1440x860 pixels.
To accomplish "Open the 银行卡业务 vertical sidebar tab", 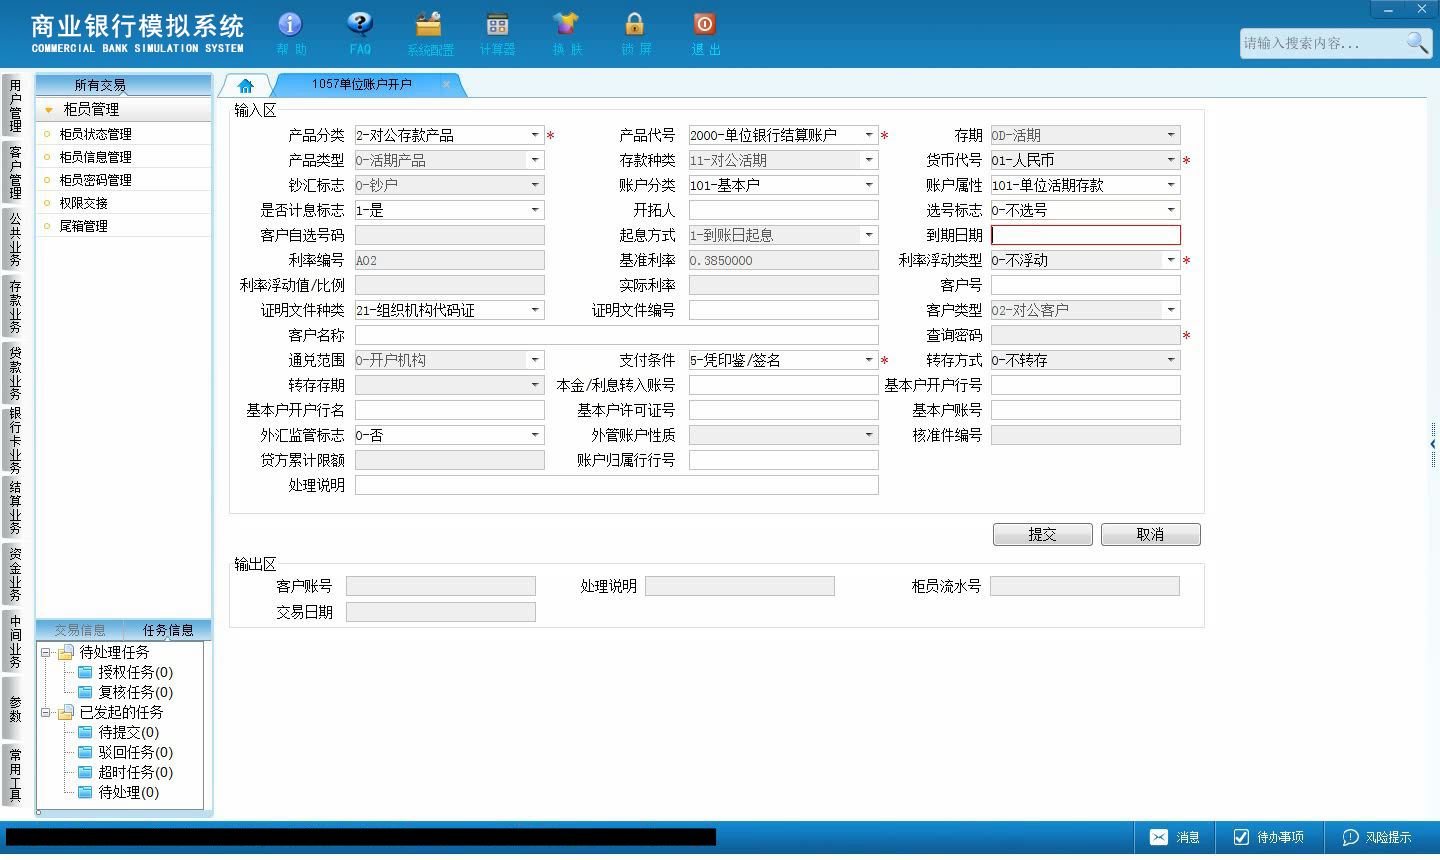I will 15,440.
